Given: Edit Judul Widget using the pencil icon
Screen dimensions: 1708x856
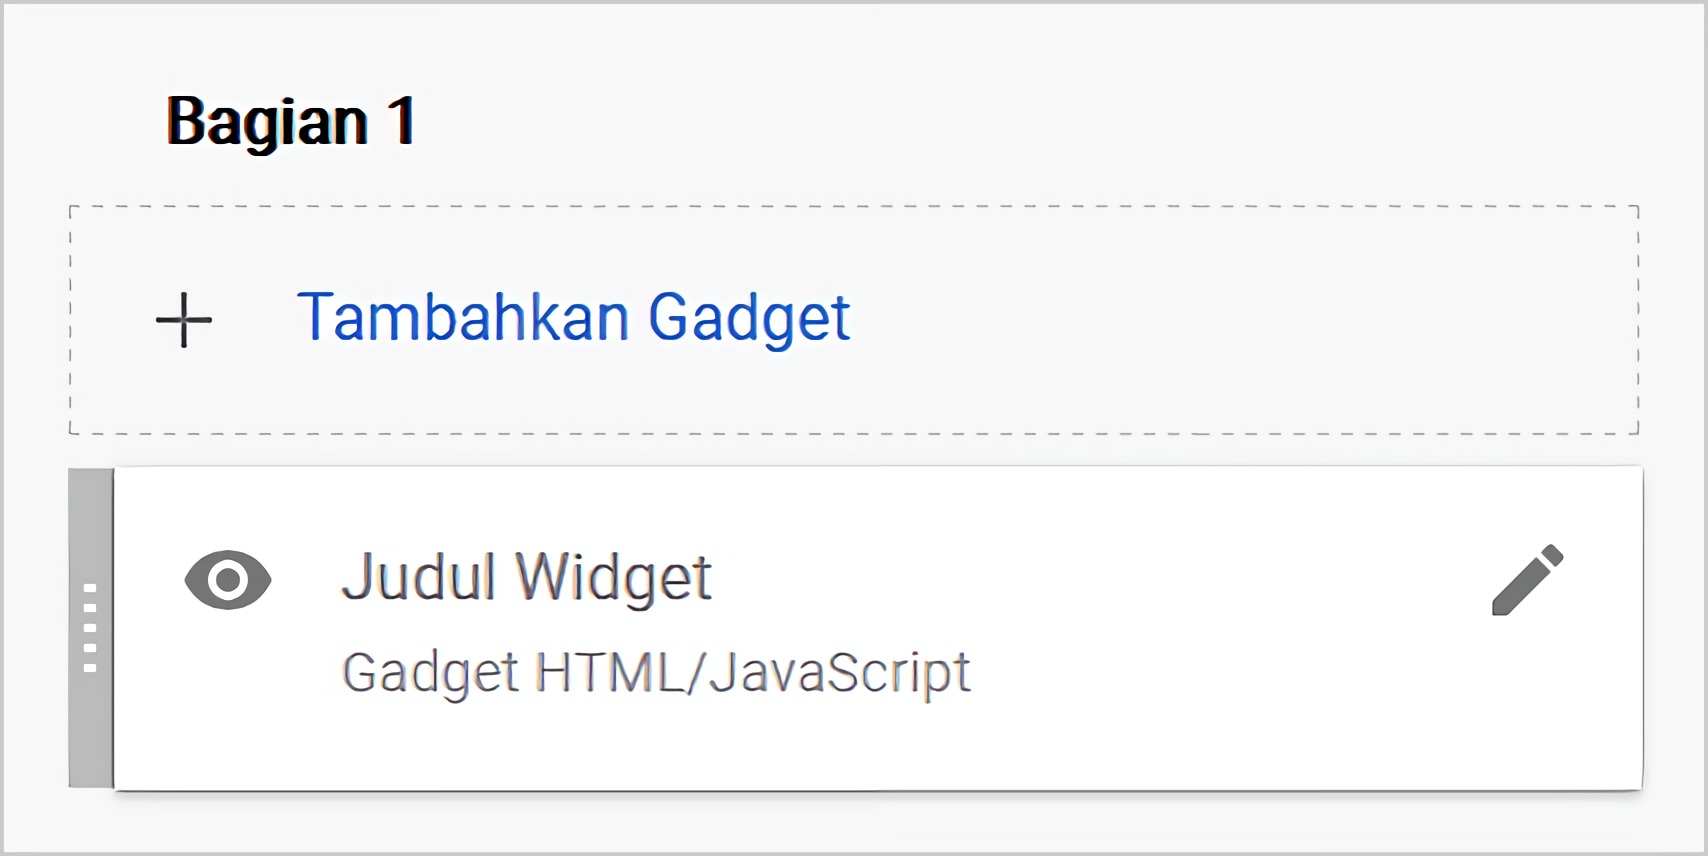Looking at the screenshot, I should click(x=1527, y=580).
